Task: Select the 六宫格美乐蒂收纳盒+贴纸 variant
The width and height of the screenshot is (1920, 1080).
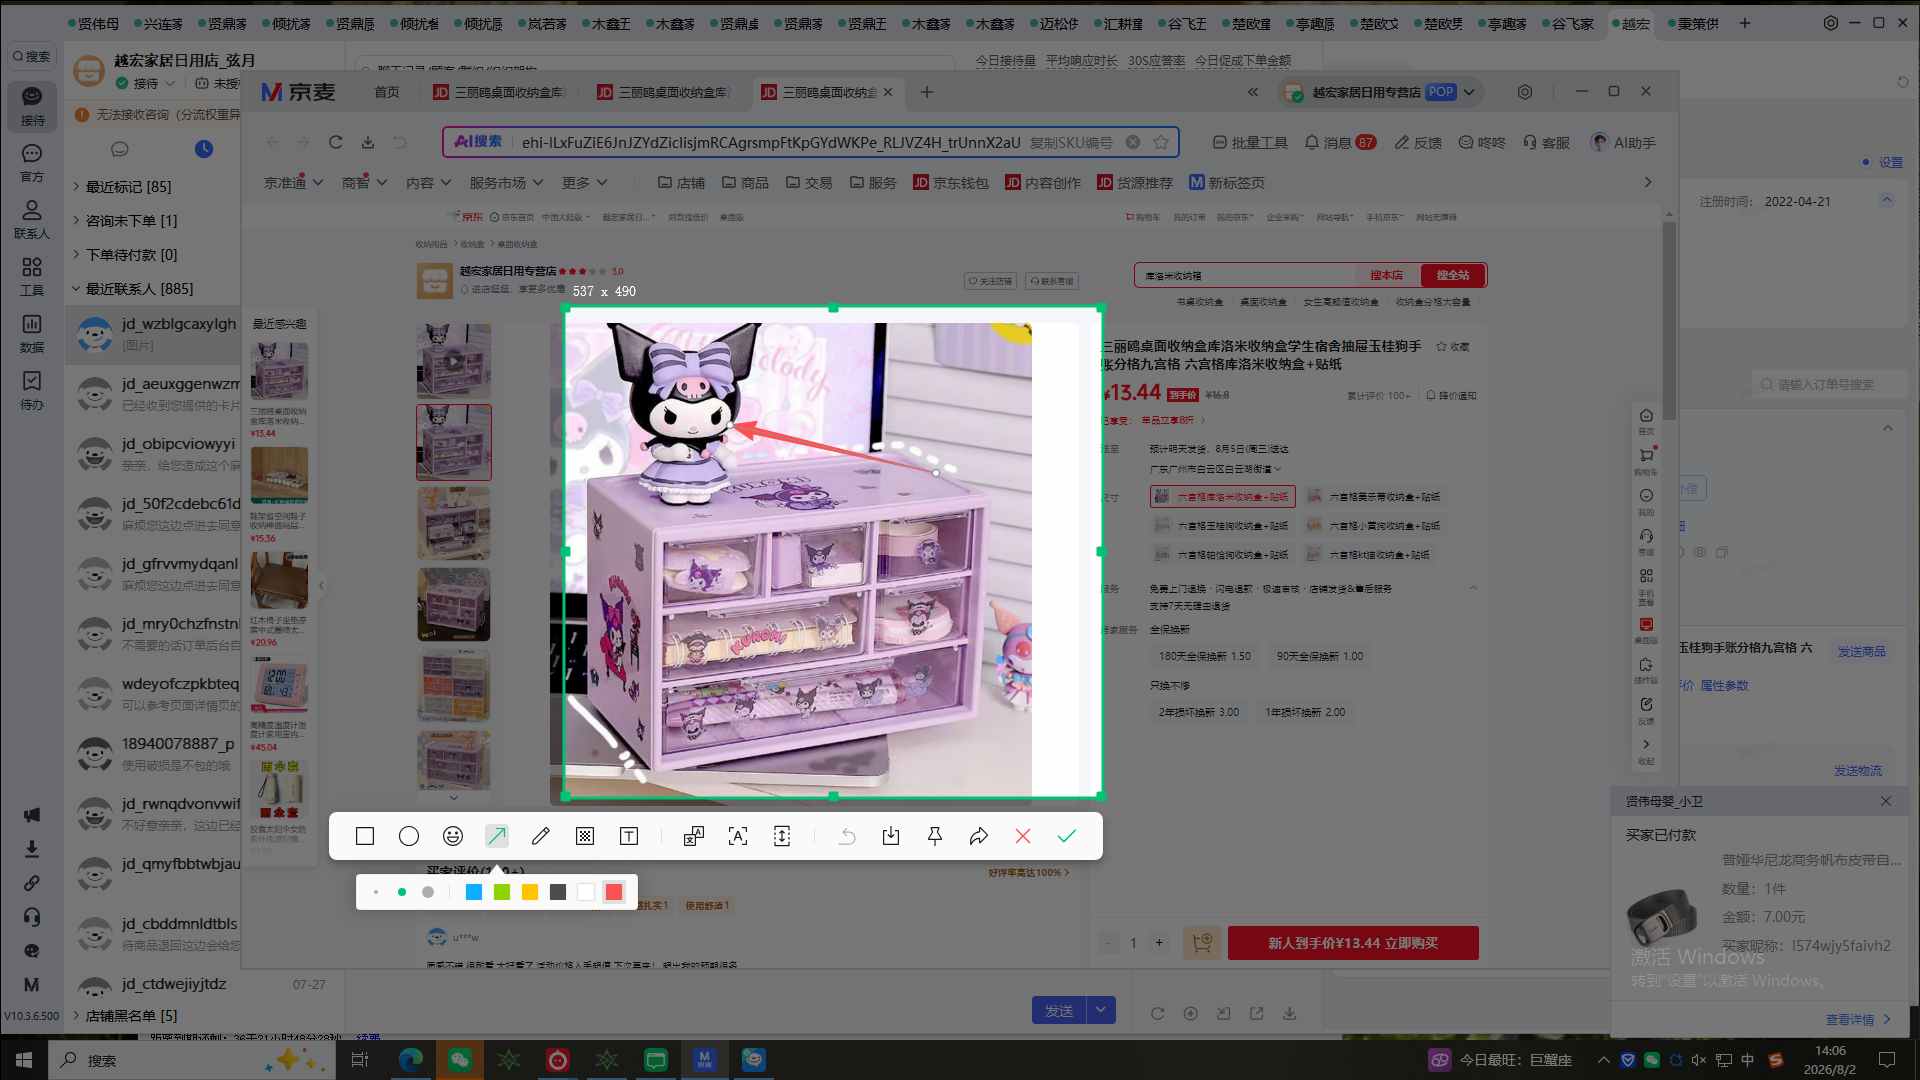Action: (x=1375, y=497)
